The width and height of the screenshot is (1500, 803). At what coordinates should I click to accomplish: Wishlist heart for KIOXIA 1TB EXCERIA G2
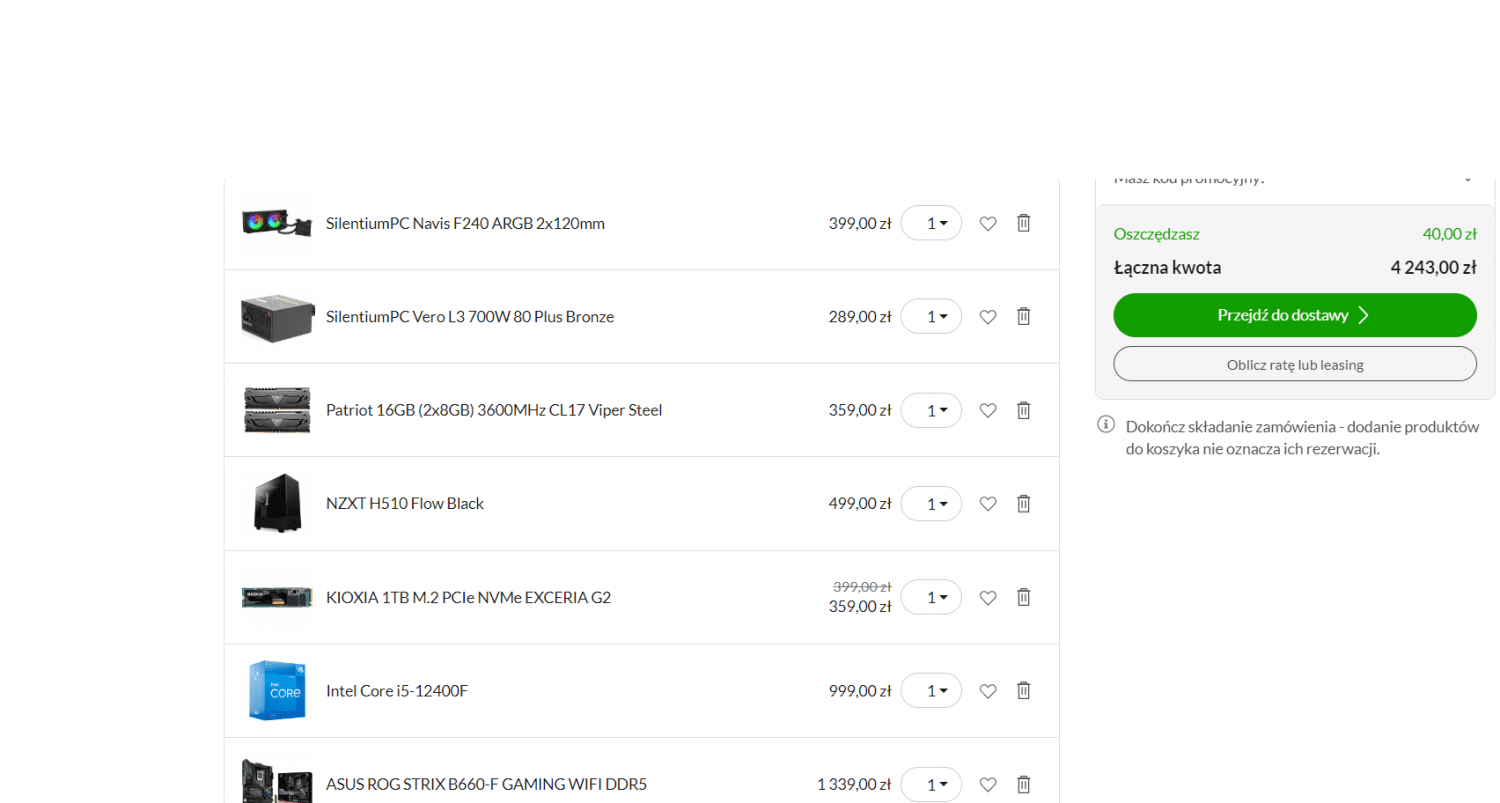pyautogui.click(x=987, y=598)
